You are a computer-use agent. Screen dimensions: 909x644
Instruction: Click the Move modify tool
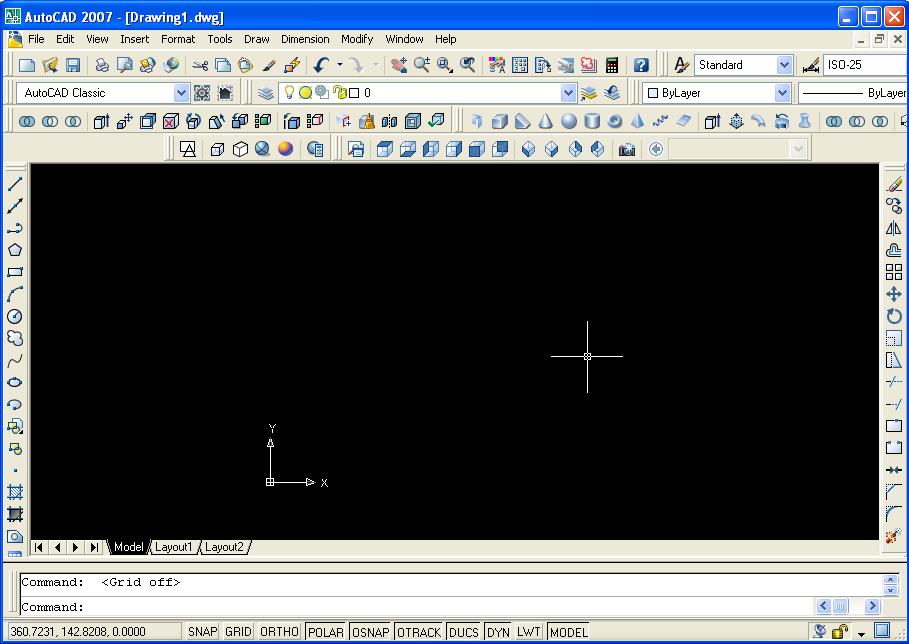click(x=894, y=294)
